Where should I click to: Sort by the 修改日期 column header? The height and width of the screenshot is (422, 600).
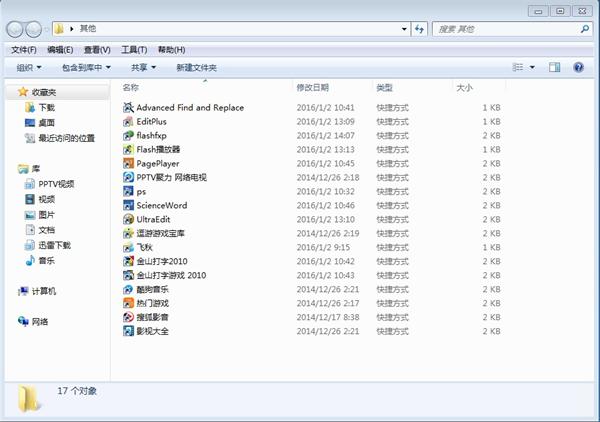313,88
